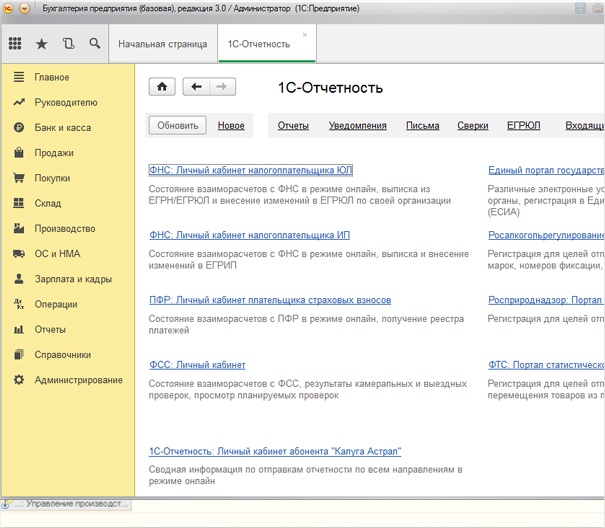Image resolution: width=605 pixels, height=528 pixels.
Task: Open the Новое tab link
Action: click(231, 126)
